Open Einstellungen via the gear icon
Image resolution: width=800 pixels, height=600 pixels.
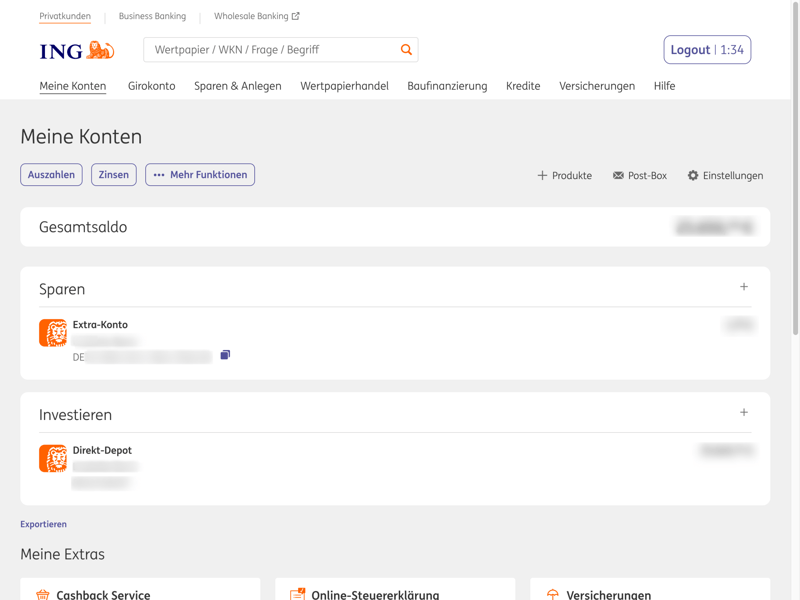[693, 175]
